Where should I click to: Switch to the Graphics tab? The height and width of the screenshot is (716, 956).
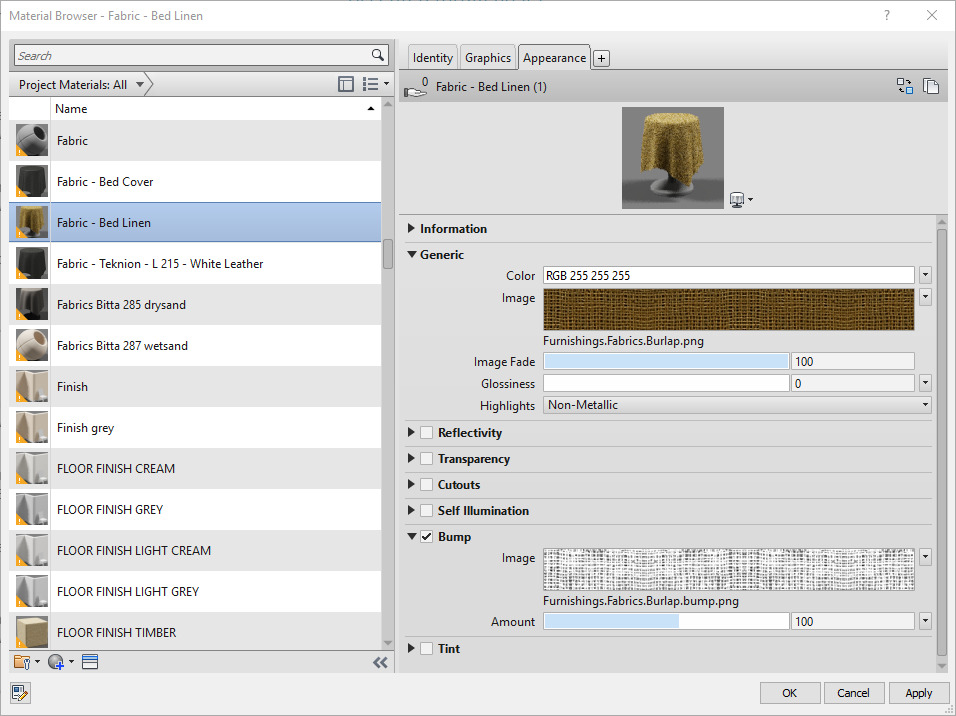pos(487,57)
